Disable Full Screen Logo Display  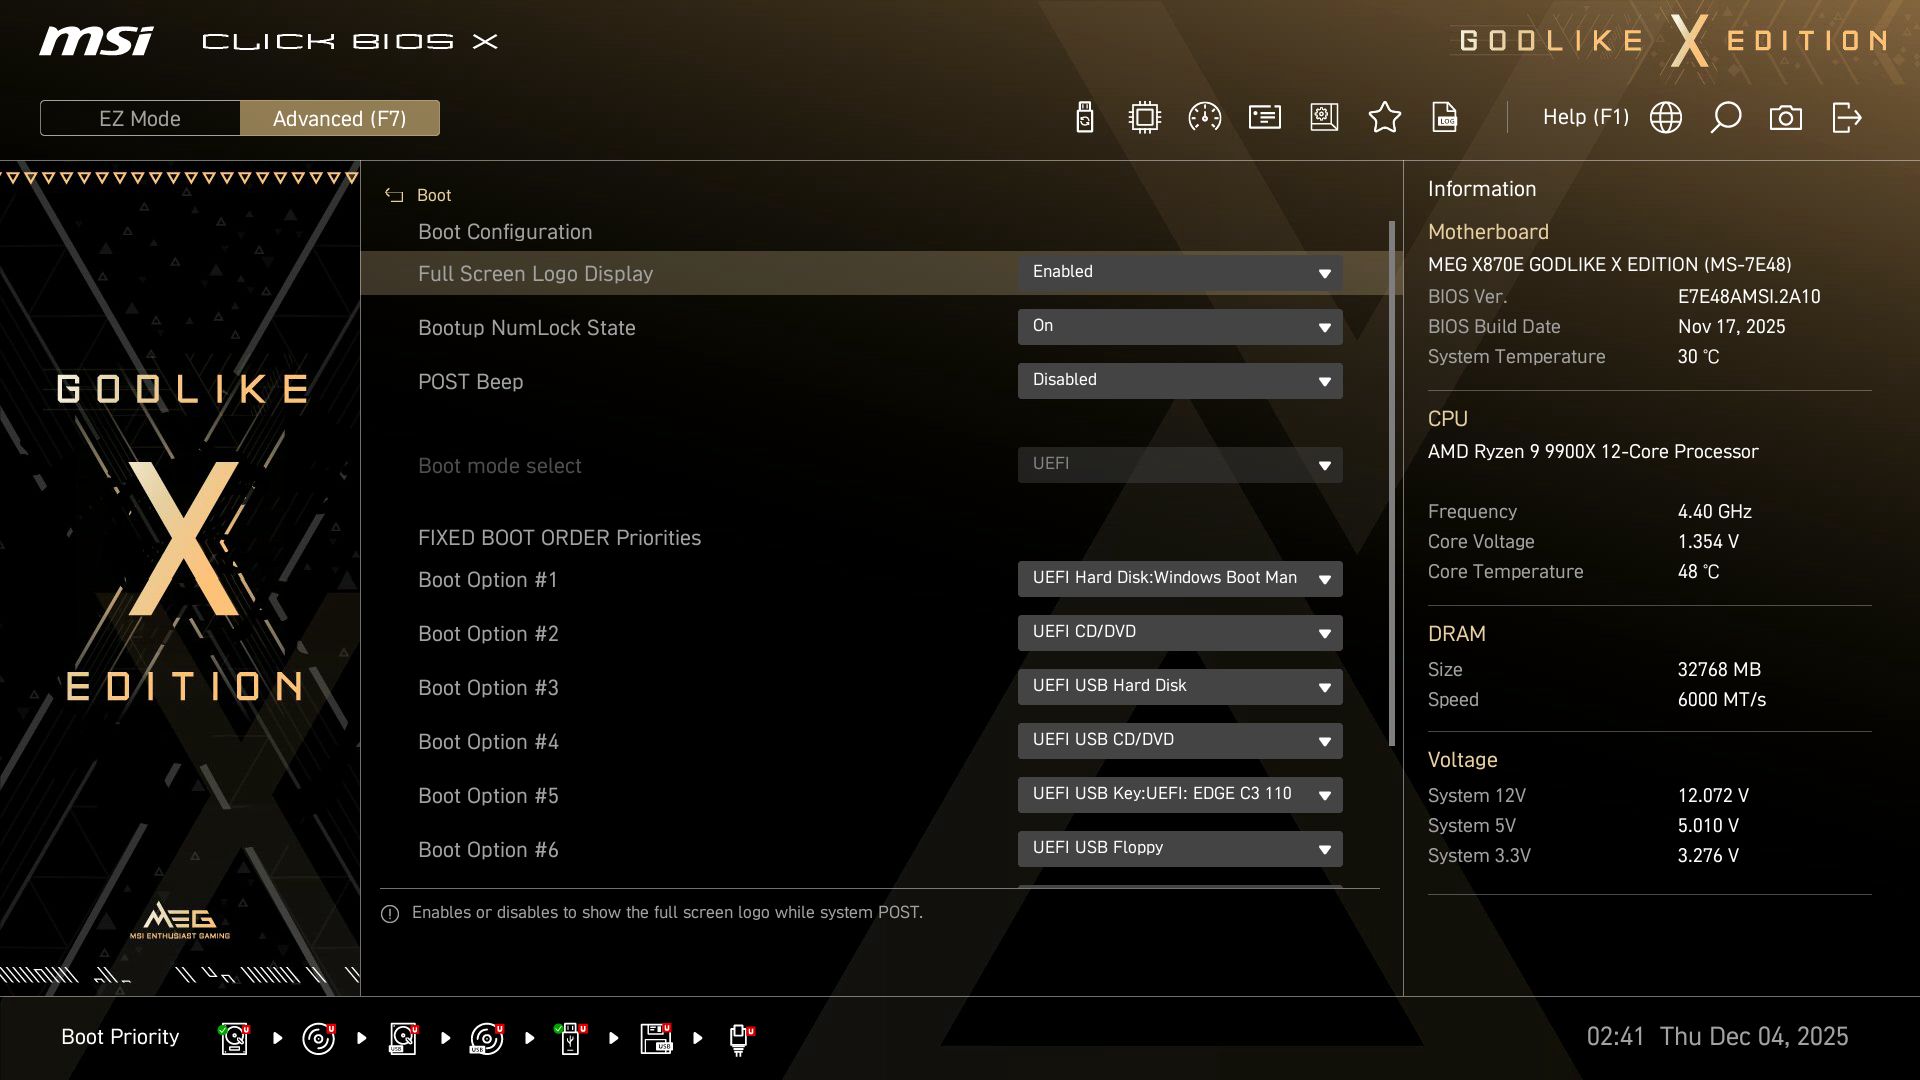point(1180,272)
